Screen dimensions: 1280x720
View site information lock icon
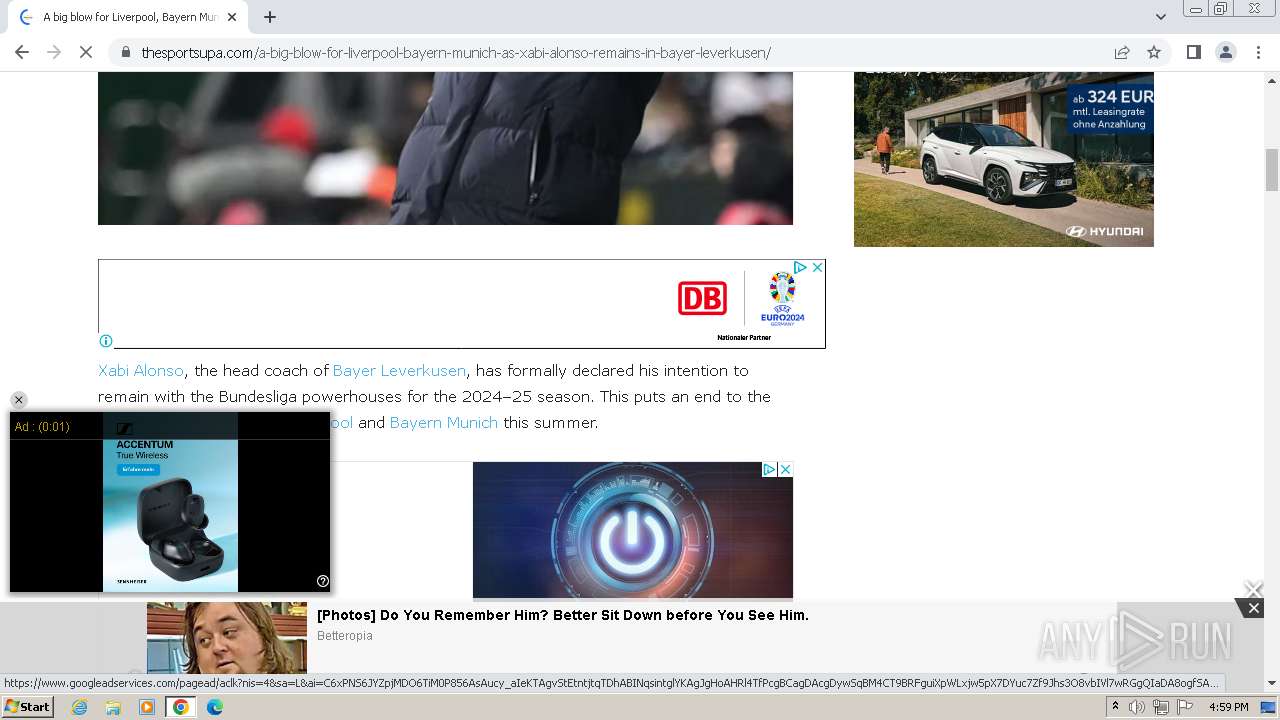point(126,52)
